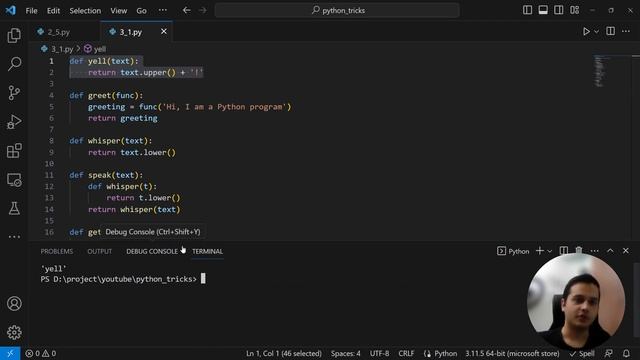Open the Remote Explorer view
This screenshot has width=640, height=360.
coord(14,180)
